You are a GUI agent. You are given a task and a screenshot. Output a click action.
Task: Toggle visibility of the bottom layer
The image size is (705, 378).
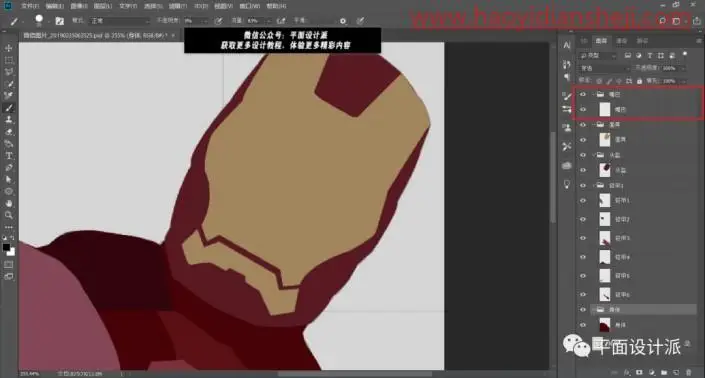[x=583, y=325]
